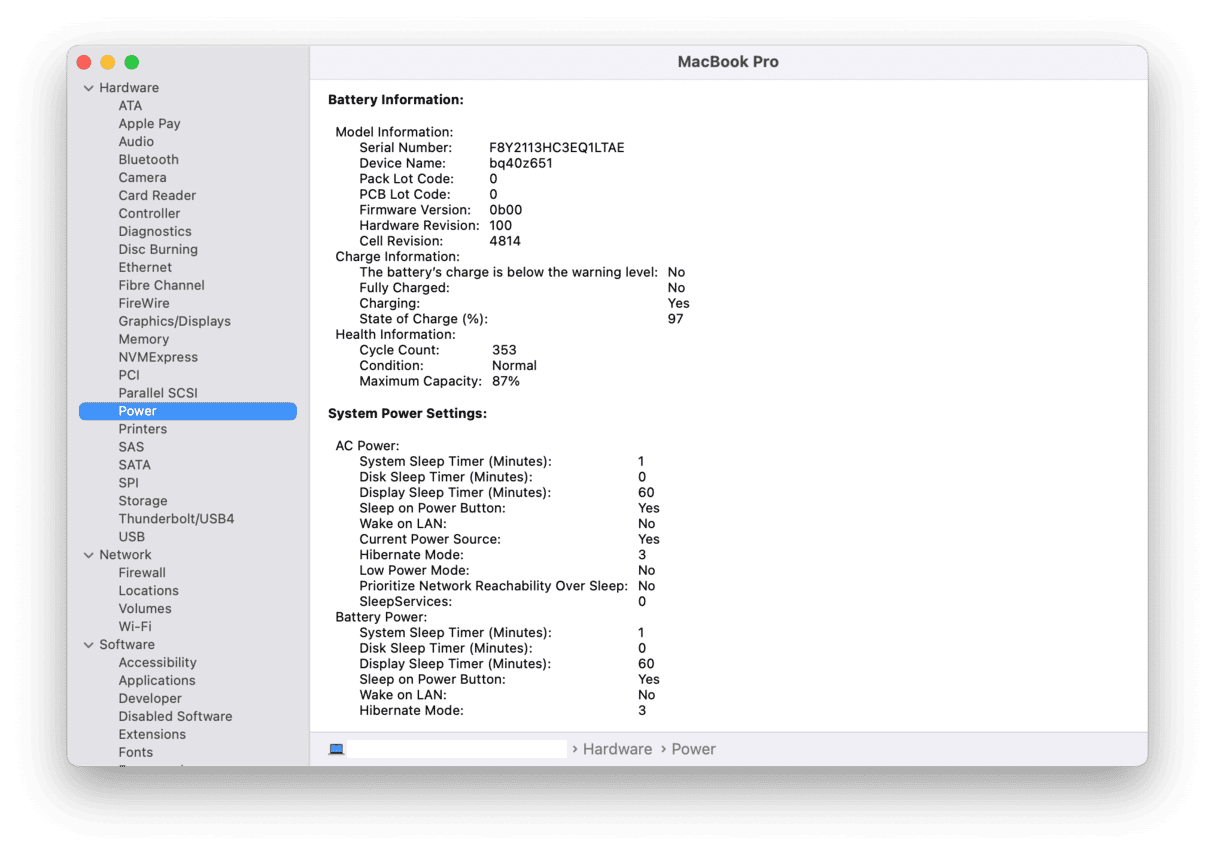
Task: Click the Cell Revision value 4814
Action: tap(505, 242)
